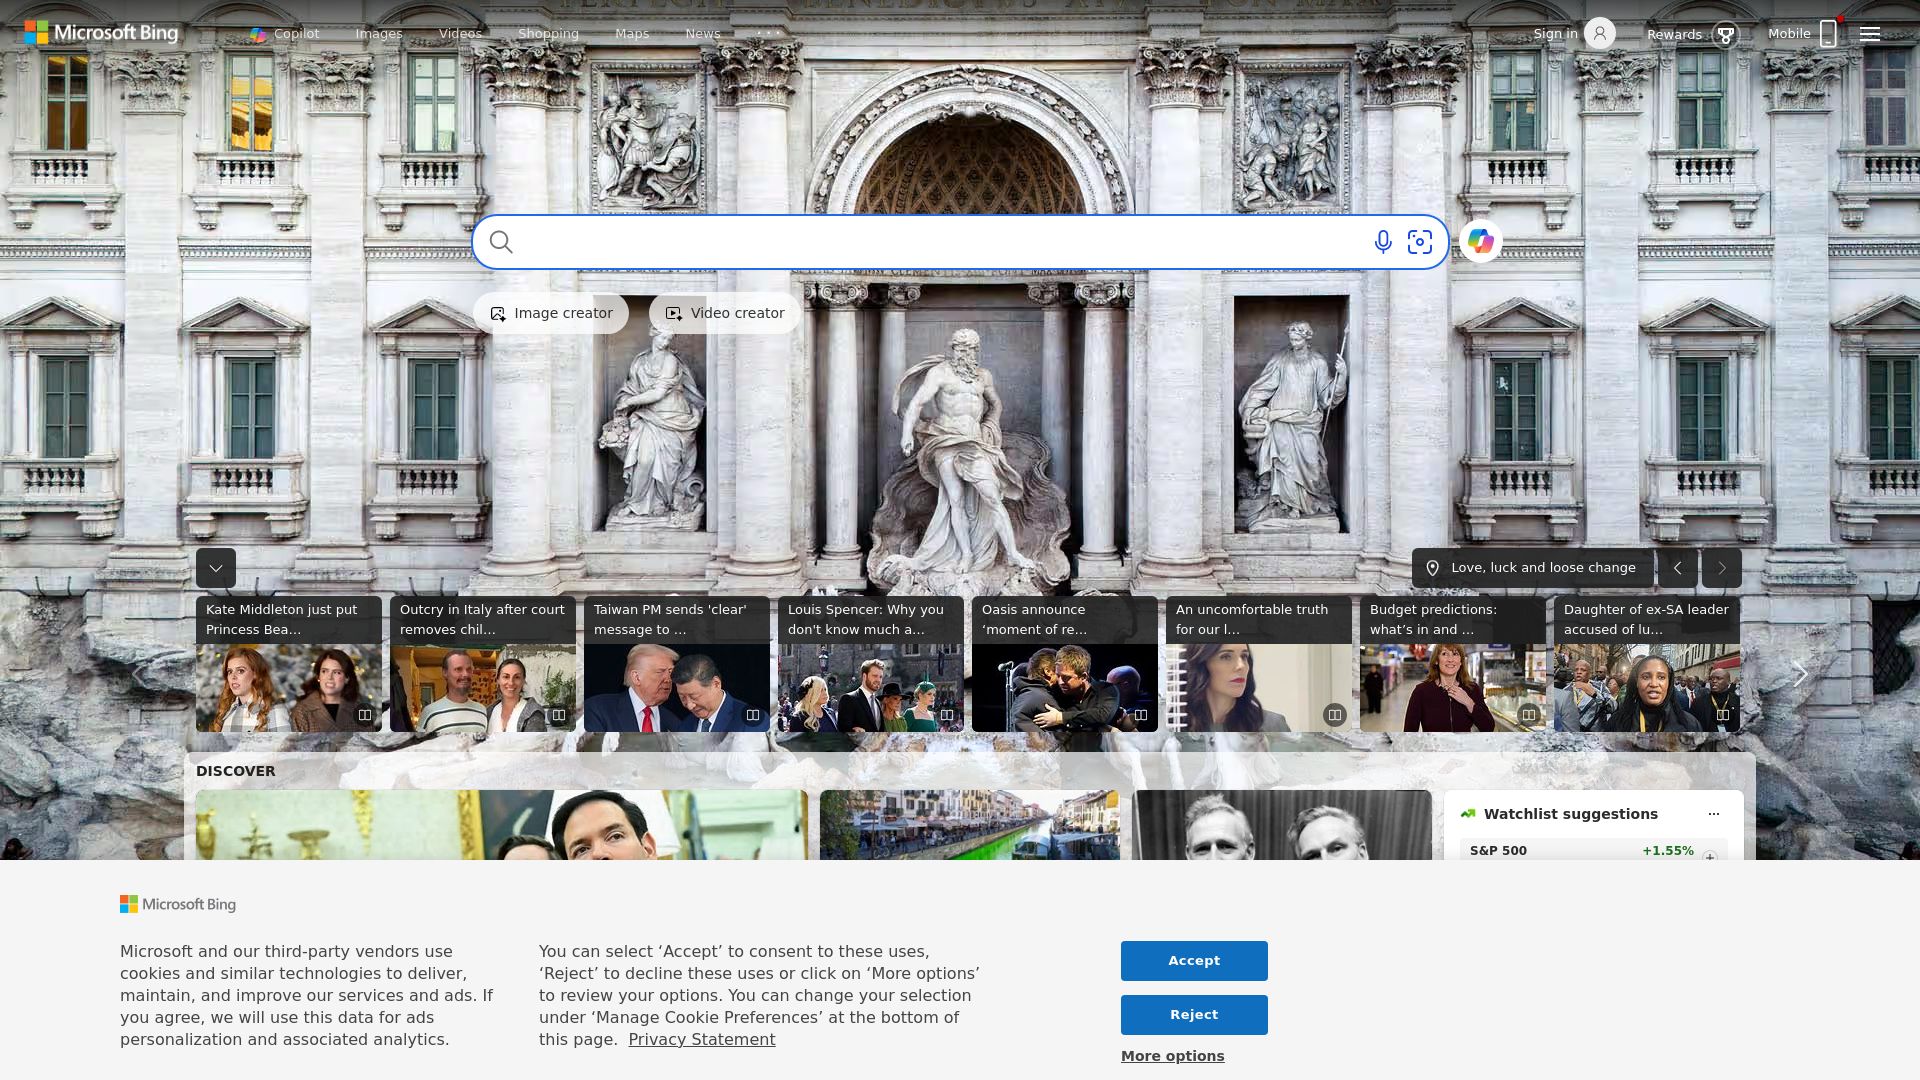Screen dimensions: 1920x1080
Task: Open Watchlist suggestions options menu
Action: (1713, 814)
